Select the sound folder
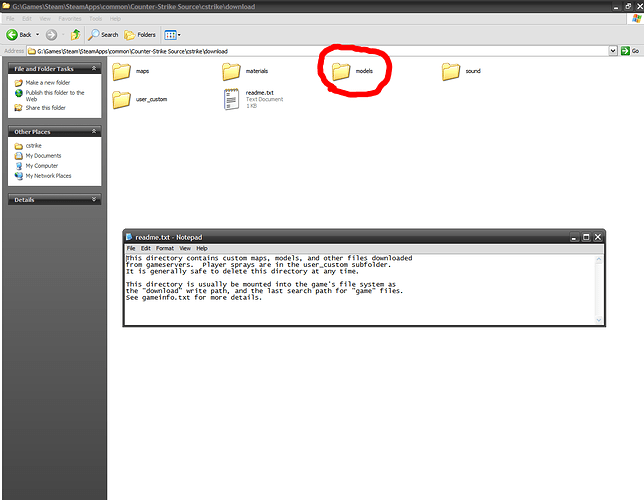 (461, 71)
